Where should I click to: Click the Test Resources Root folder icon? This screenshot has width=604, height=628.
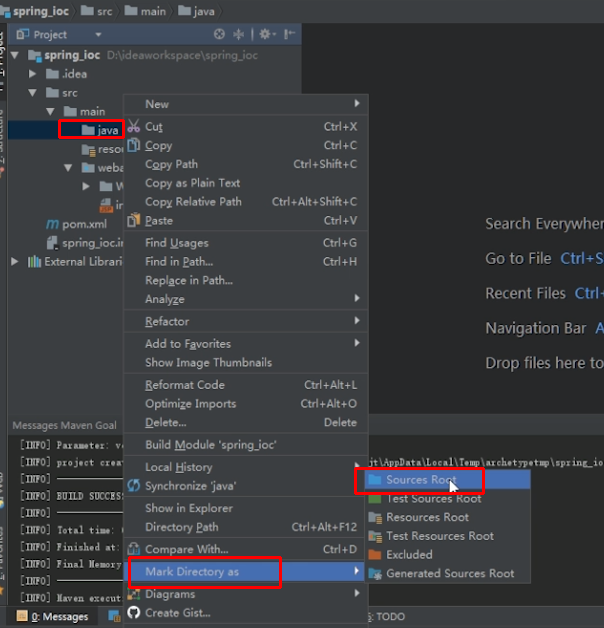coord(375,536)
